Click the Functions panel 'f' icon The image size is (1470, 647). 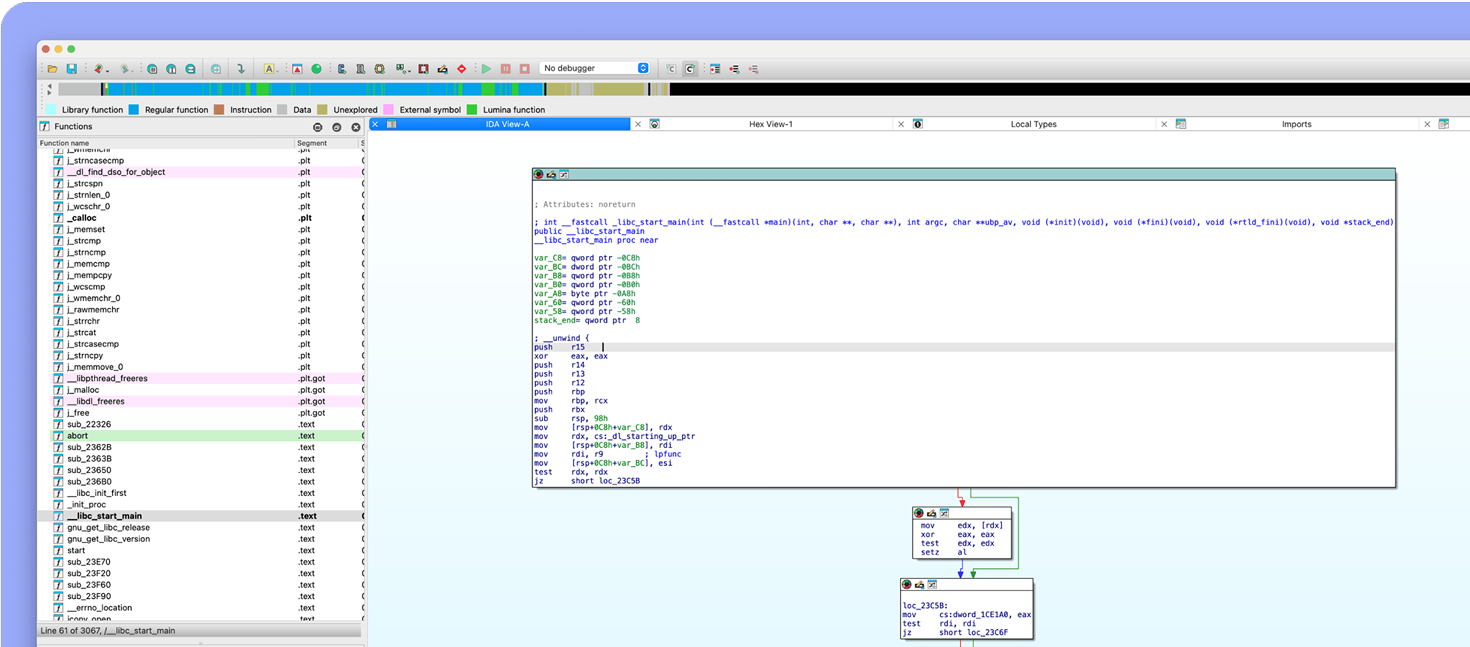point(45,126)
